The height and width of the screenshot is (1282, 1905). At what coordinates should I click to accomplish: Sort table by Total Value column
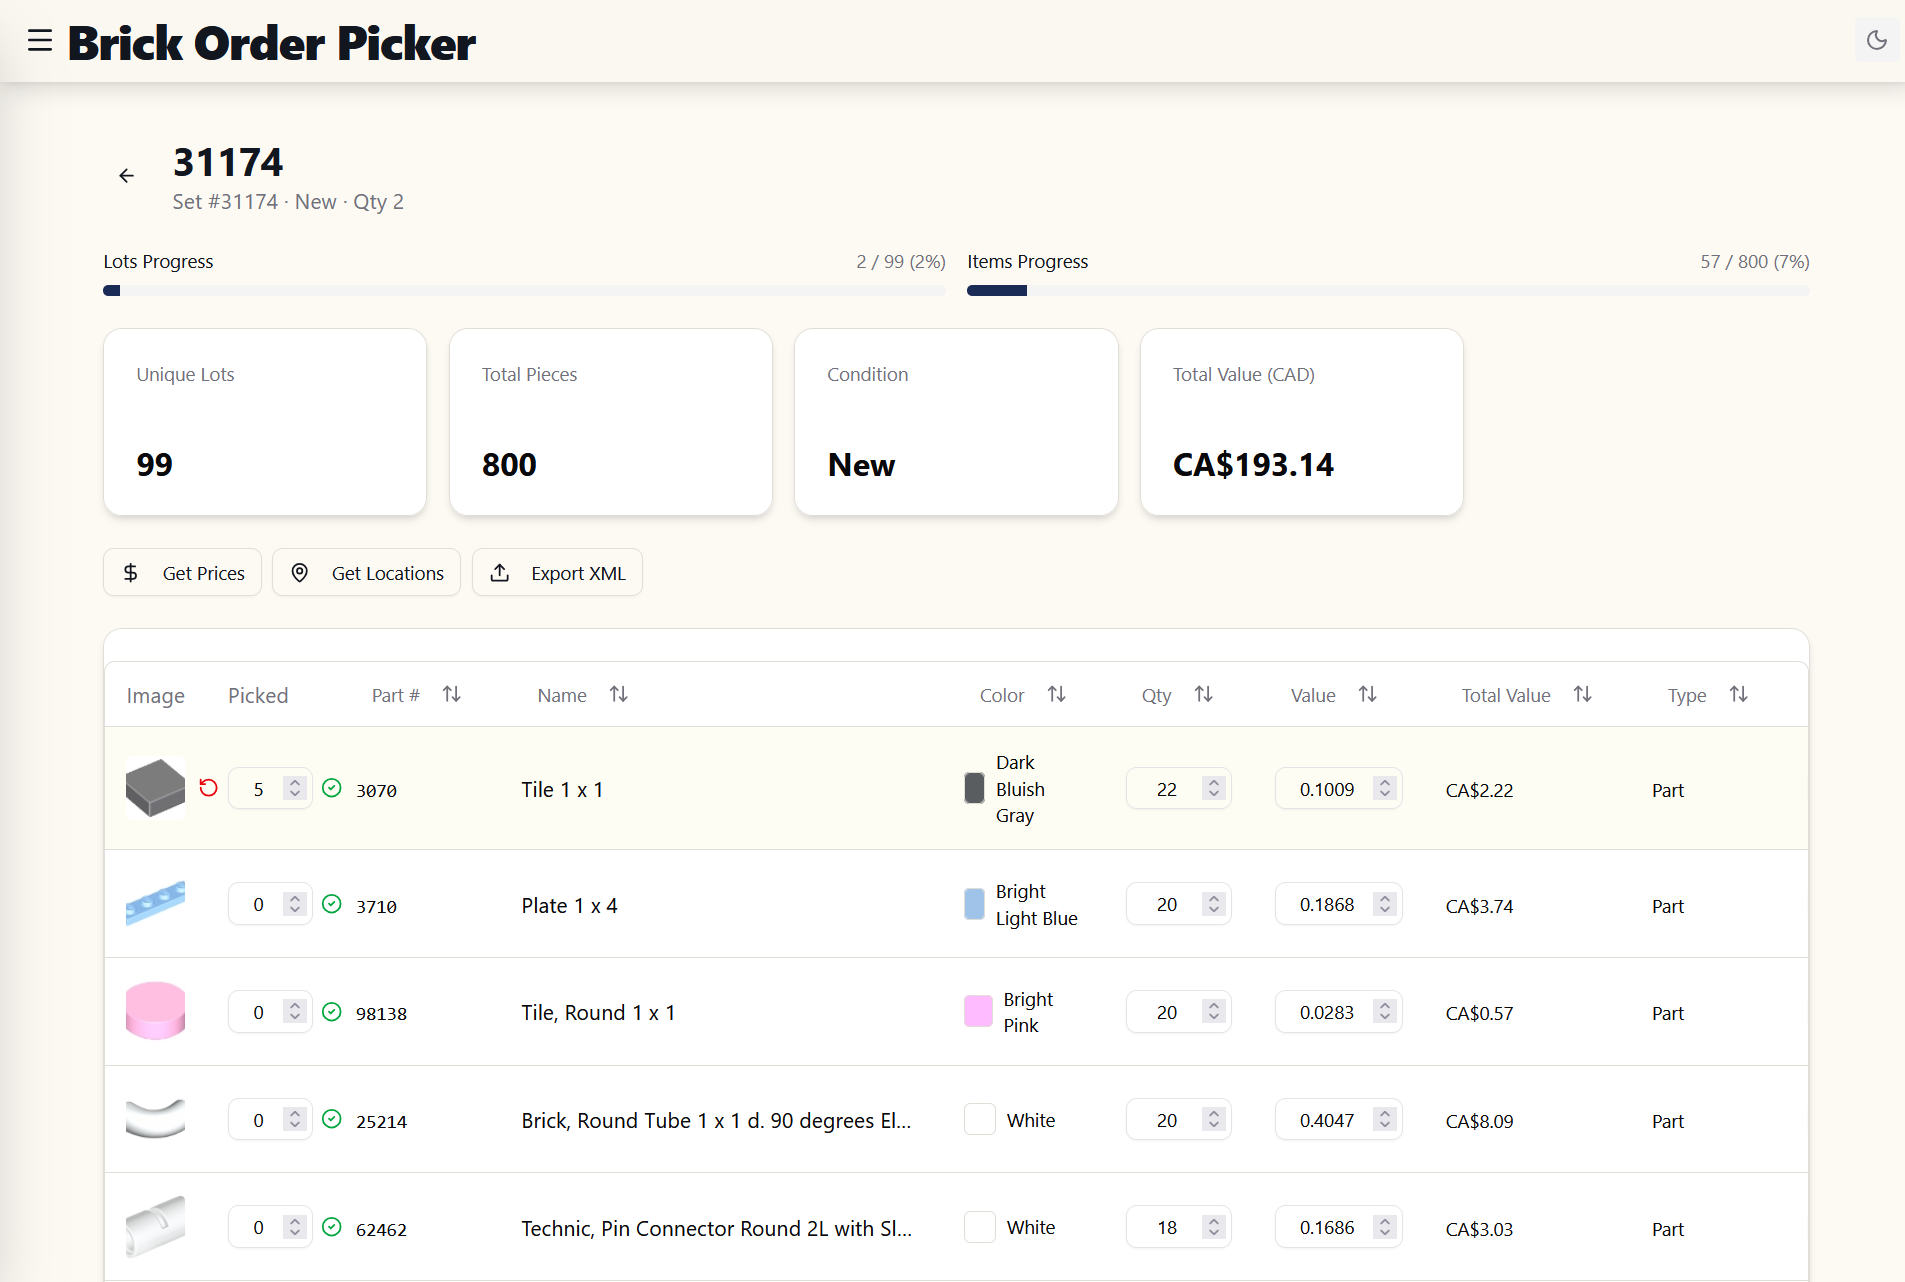(1583, 694)
